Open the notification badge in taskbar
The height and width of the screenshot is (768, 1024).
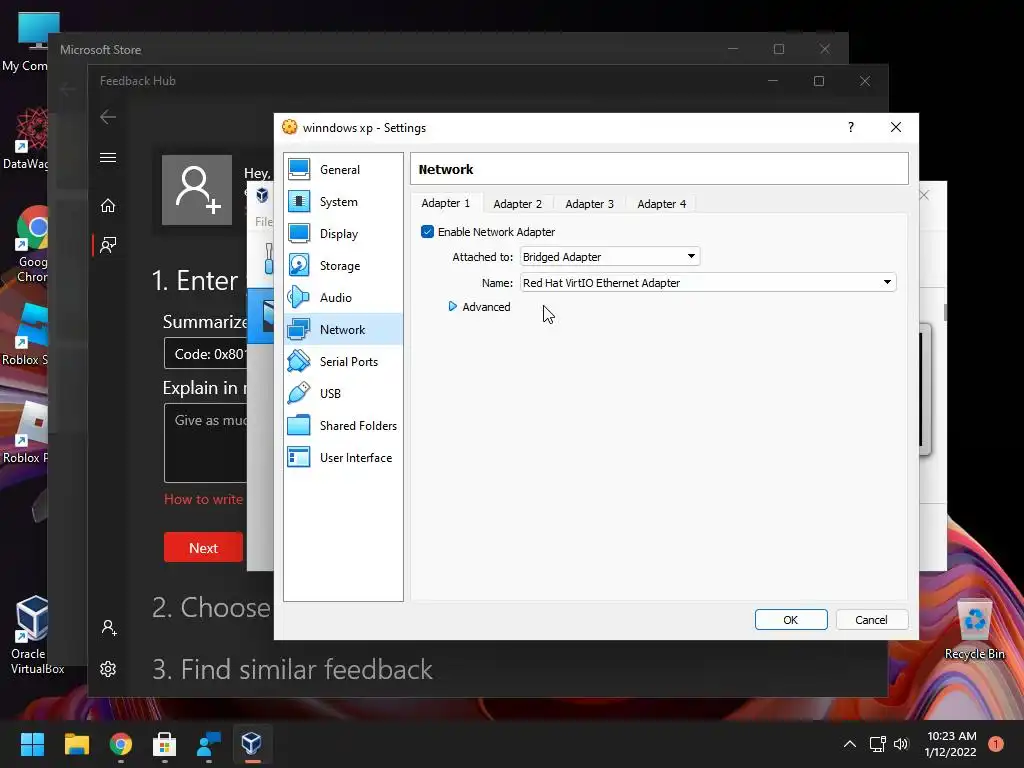pyautogui.click(x=996, y=744)
